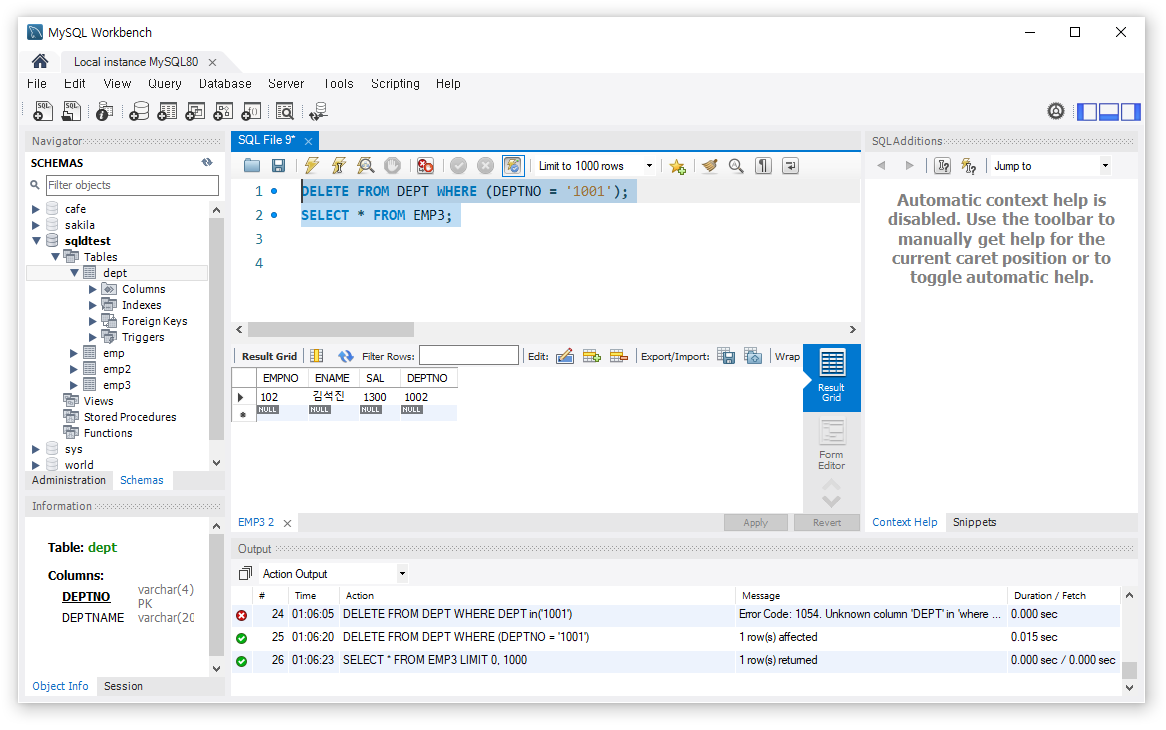Open find panel magnifier icon

click(x=736, y=166)
